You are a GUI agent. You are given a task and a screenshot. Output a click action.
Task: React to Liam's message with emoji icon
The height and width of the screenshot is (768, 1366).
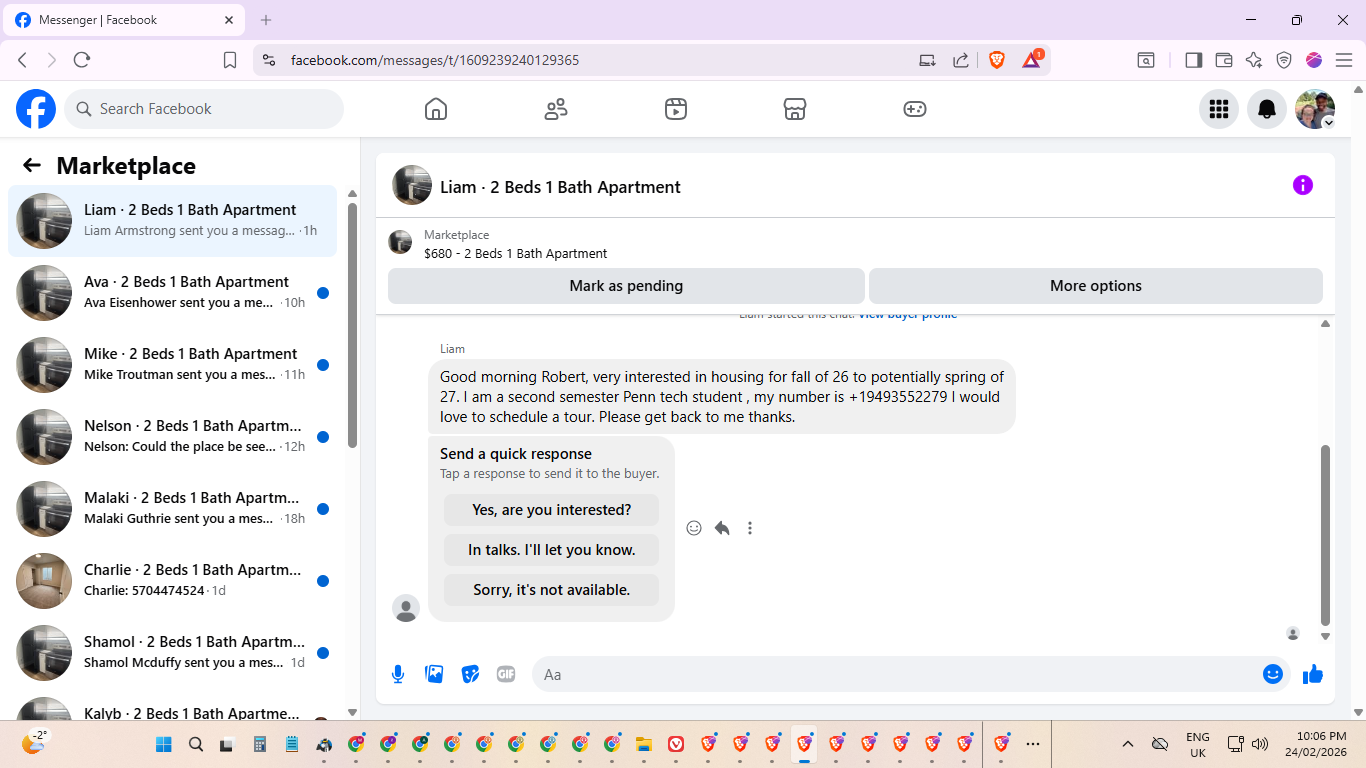694,528
